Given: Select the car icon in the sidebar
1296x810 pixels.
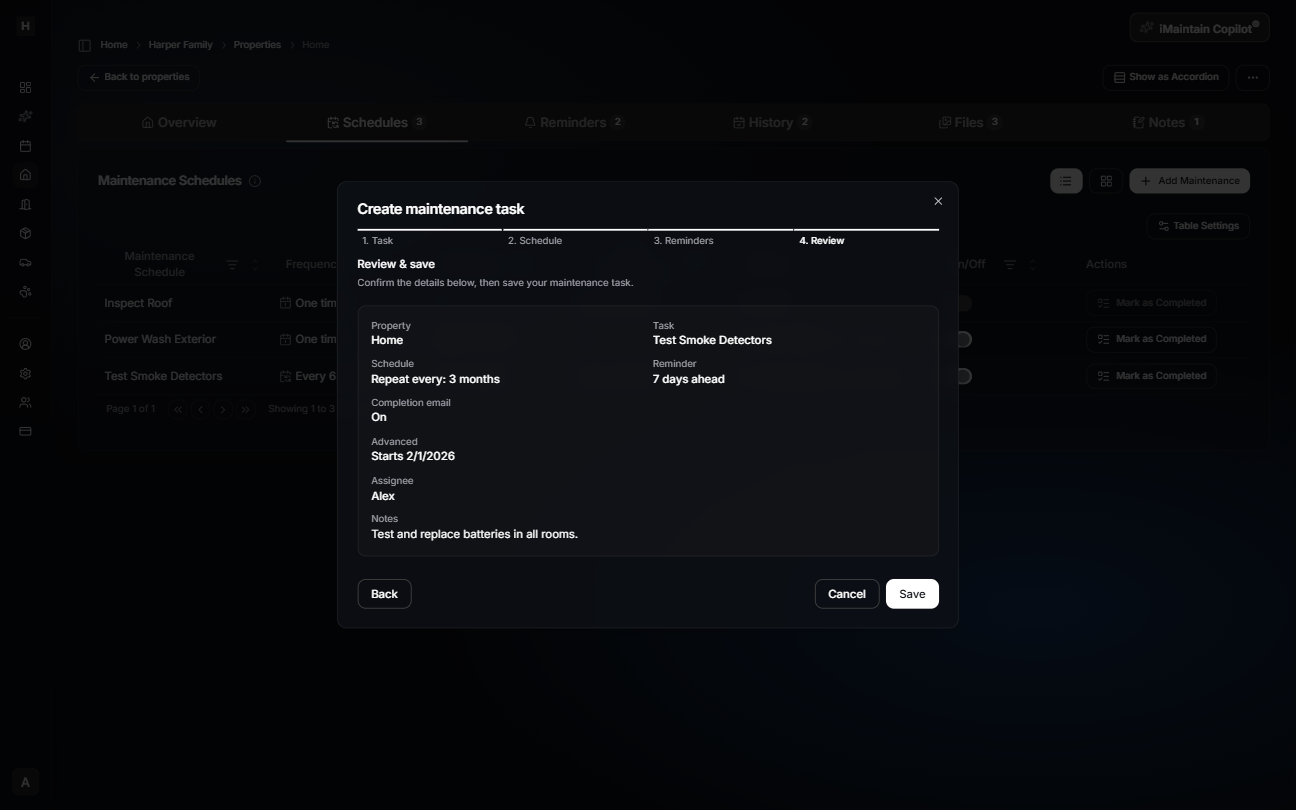Looking at the screenshot, I should pos(25,262).
